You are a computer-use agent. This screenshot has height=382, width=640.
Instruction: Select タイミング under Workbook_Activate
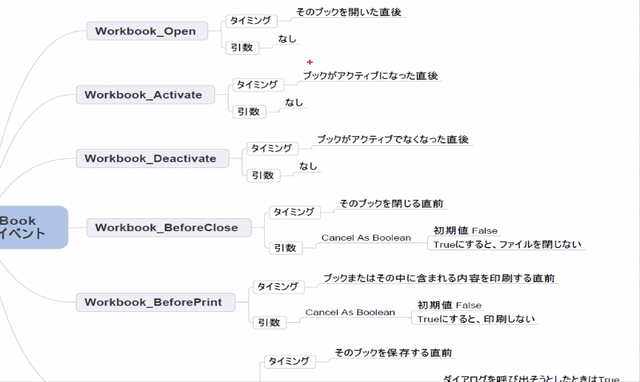258,85
